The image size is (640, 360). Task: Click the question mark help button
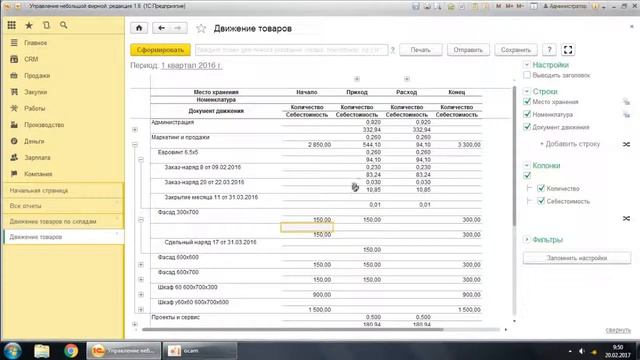[x=549, y=50]
